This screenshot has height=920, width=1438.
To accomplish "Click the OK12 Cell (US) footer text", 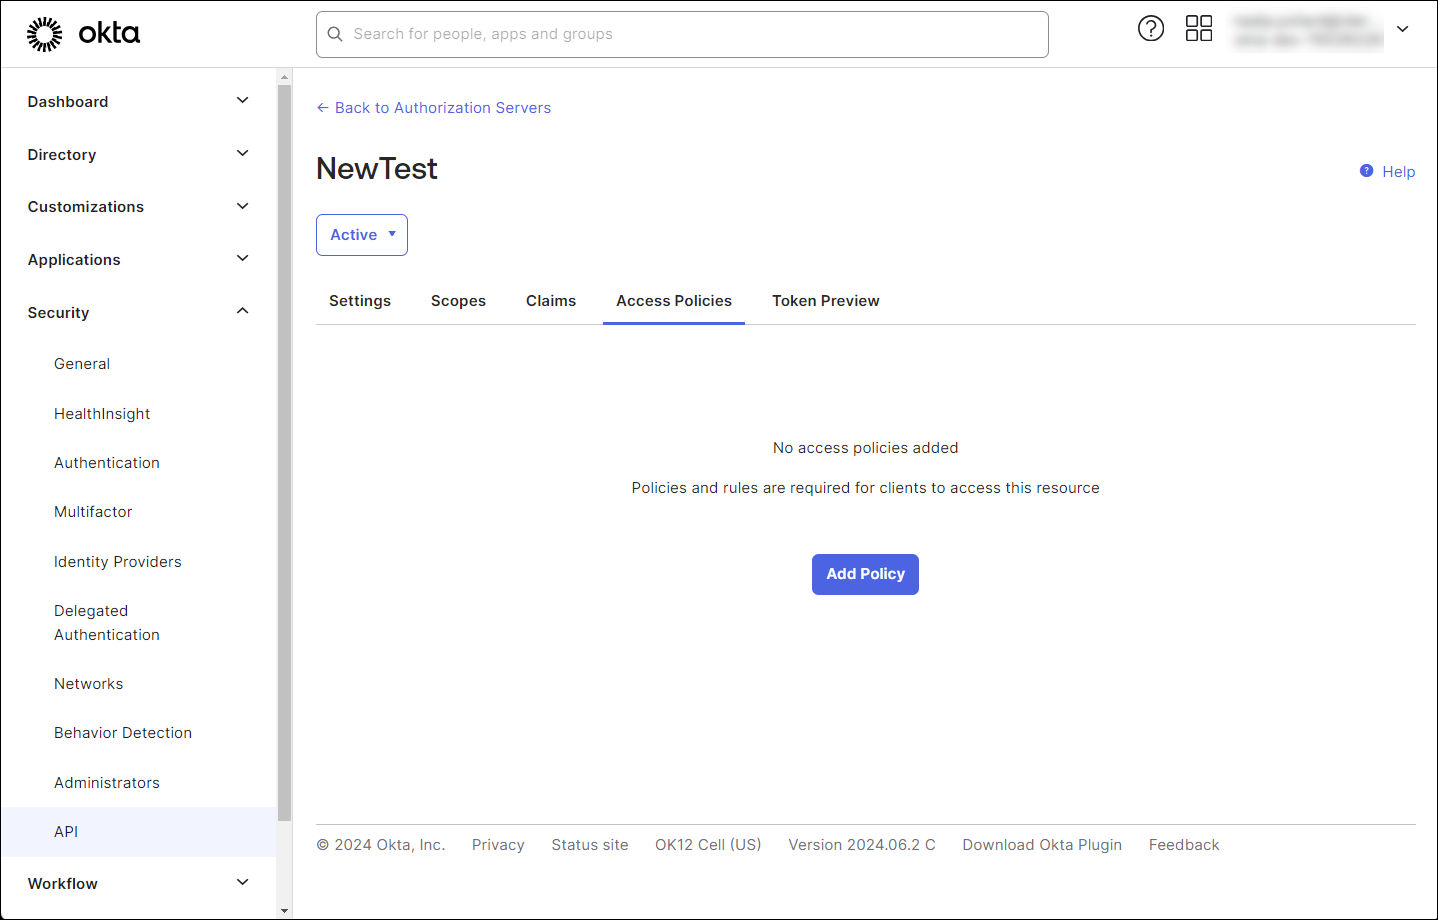I will (708, 845).
